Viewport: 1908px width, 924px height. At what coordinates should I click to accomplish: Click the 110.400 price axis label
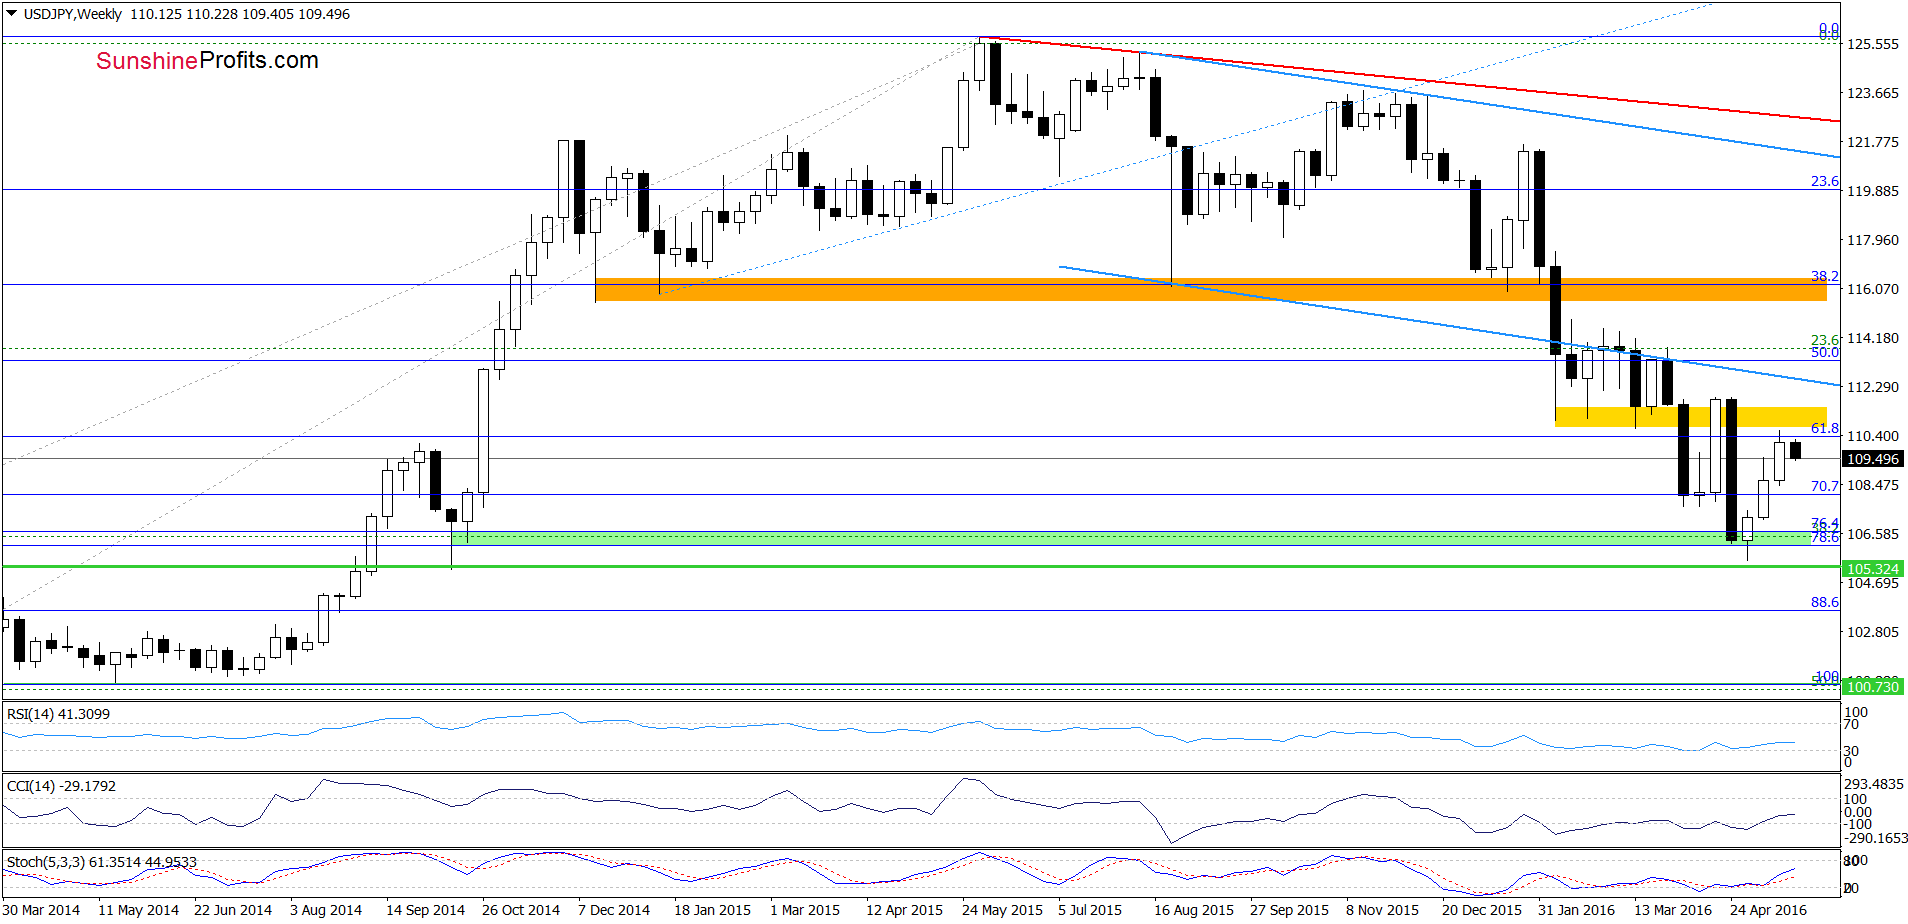pyautogui.click(x=1872, y=436)
